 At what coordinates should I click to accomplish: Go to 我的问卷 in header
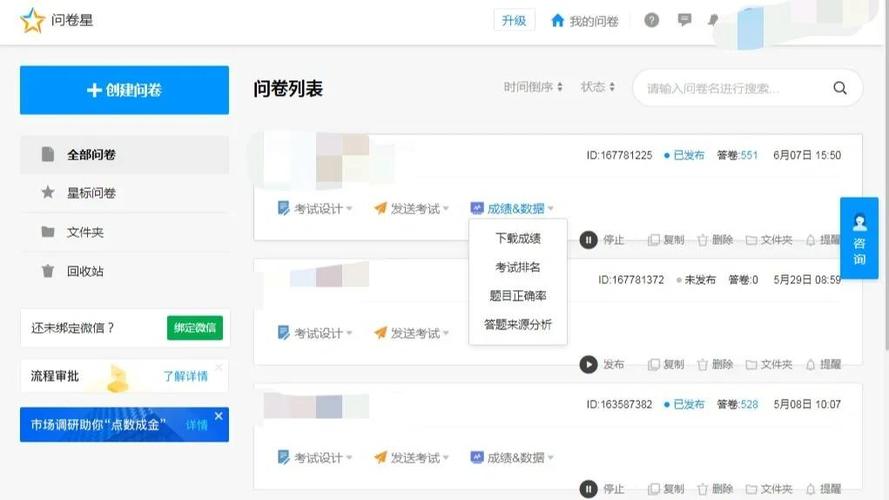594,21
